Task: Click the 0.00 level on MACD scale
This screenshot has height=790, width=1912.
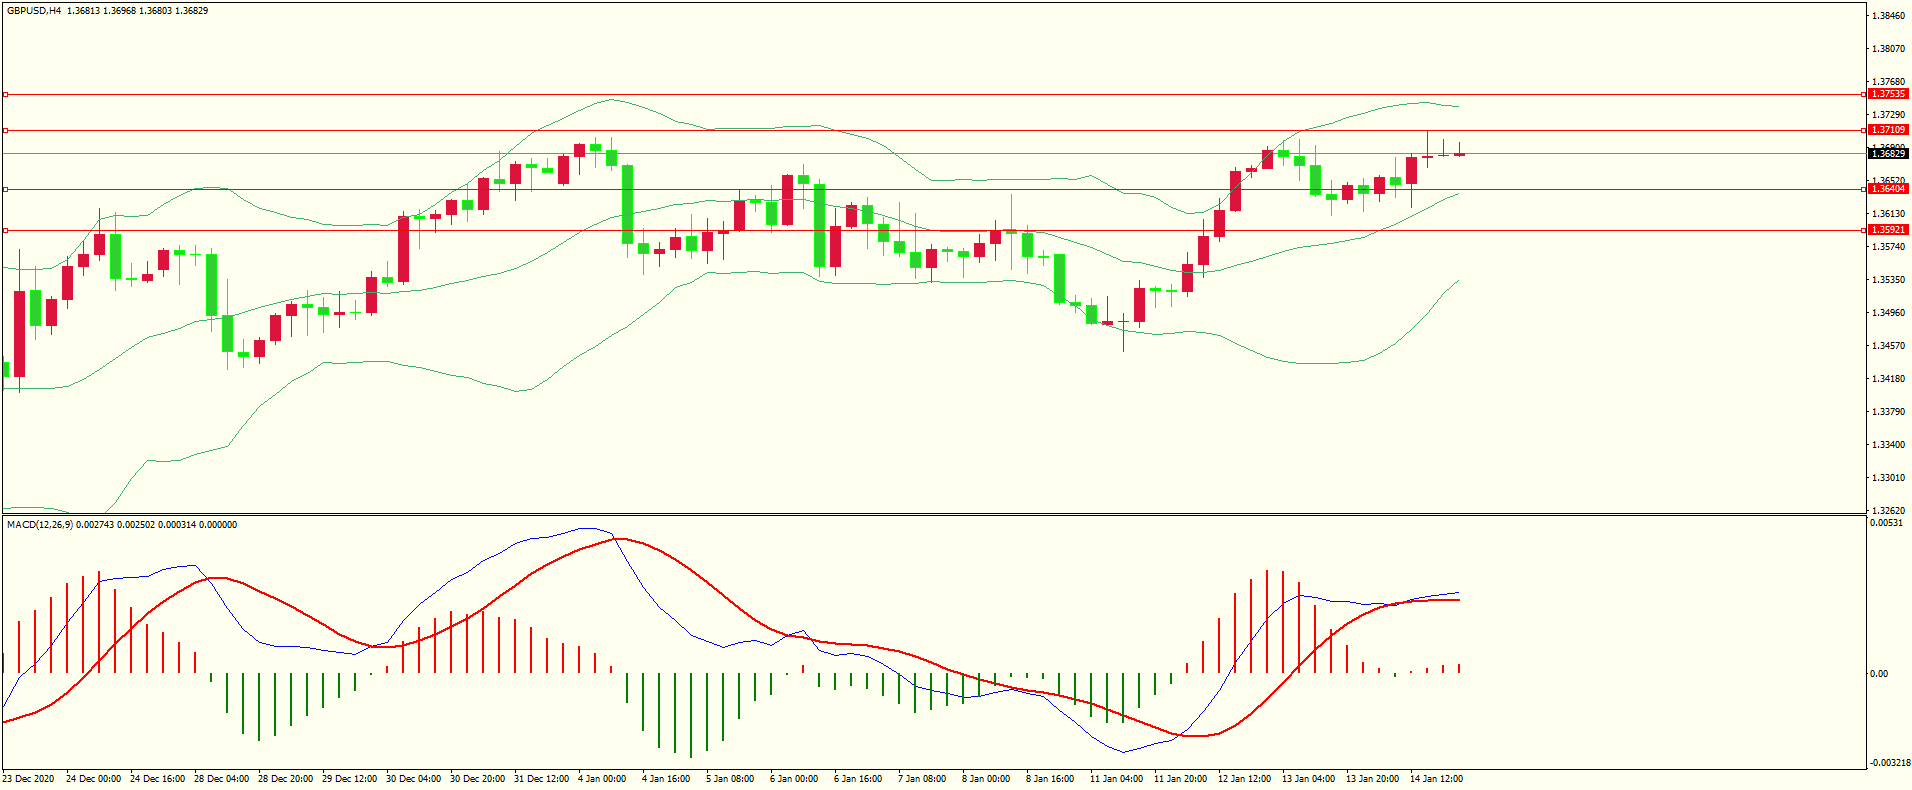Action: (1880, 674)
